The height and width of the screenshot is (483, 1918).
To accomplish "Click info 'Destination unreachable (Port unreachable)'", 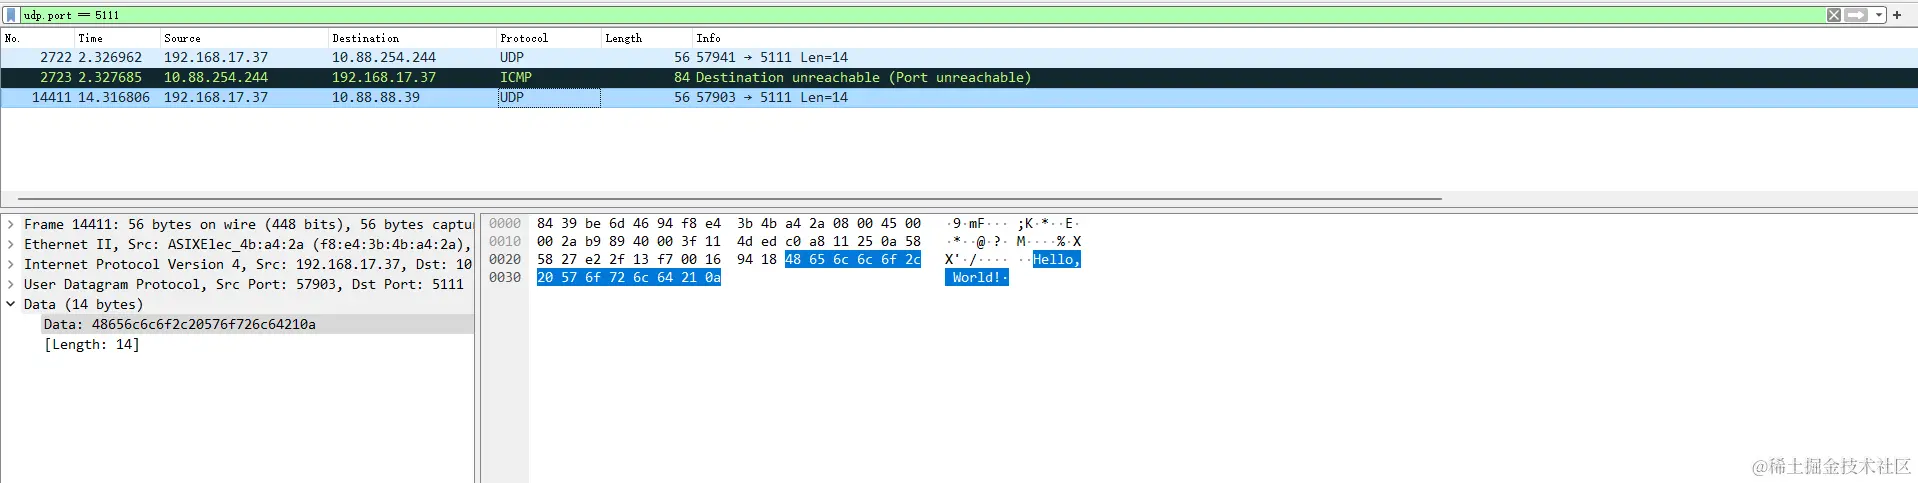I will coord(863,78).
